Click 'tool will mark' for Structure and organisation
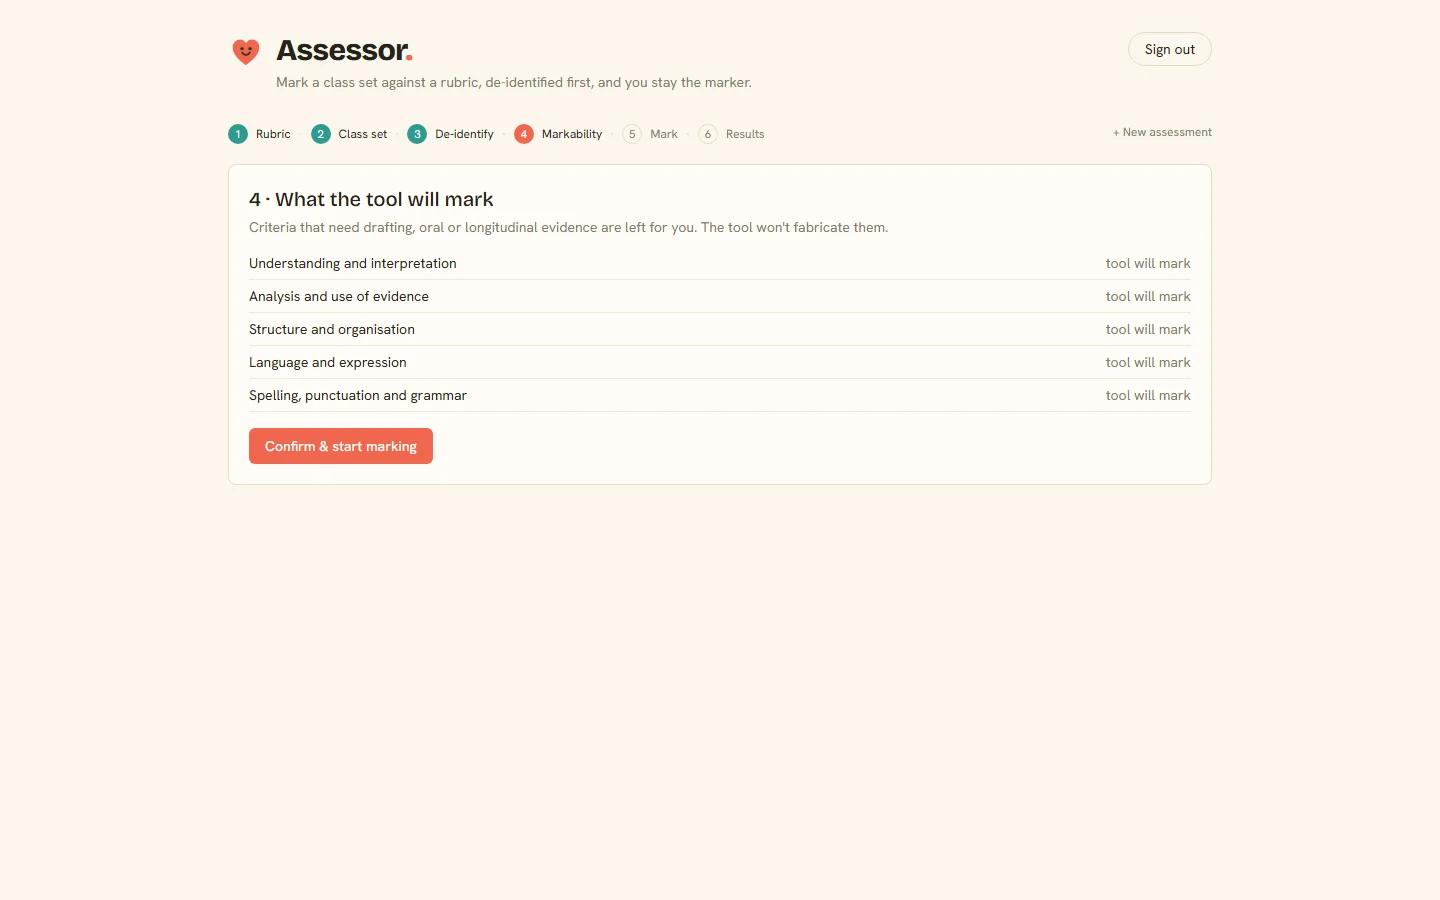The width and height of the screenshot is (1440, 900). point(1148,329)
